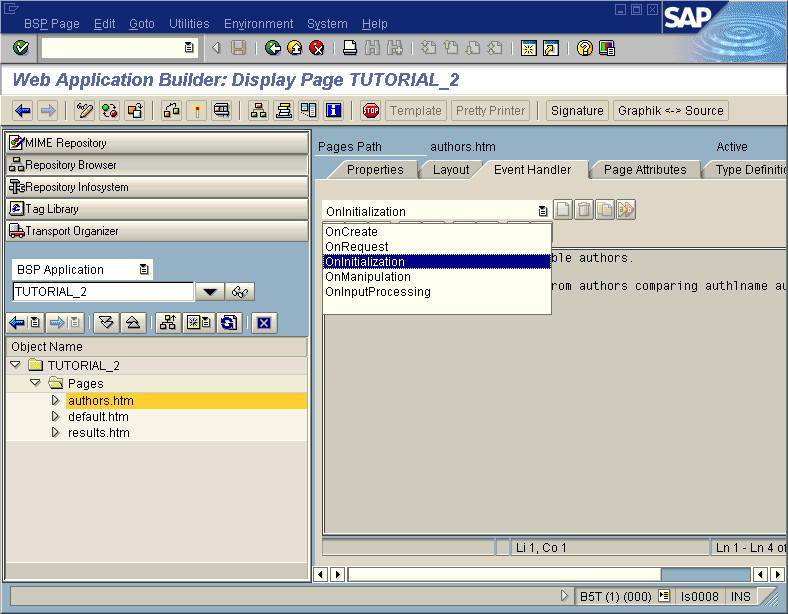788x614 pixels.
Task: Click the horizontal scrollbar thumb below the editor
Action: coord(504,574)
